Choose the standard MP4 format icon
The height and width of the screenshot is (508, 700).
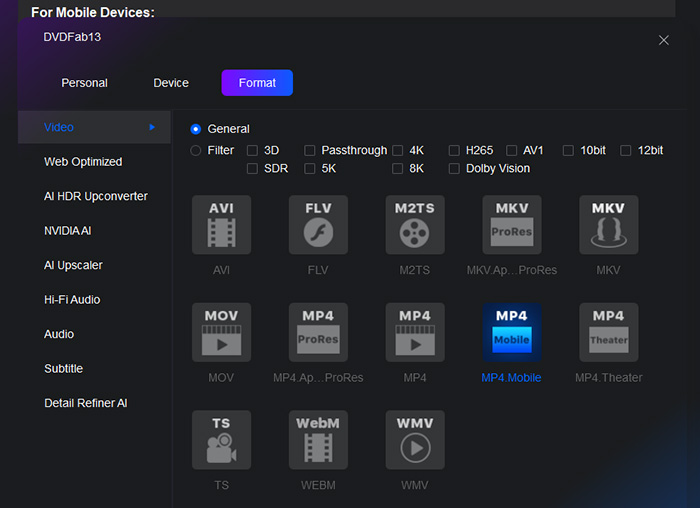point(415,332)
